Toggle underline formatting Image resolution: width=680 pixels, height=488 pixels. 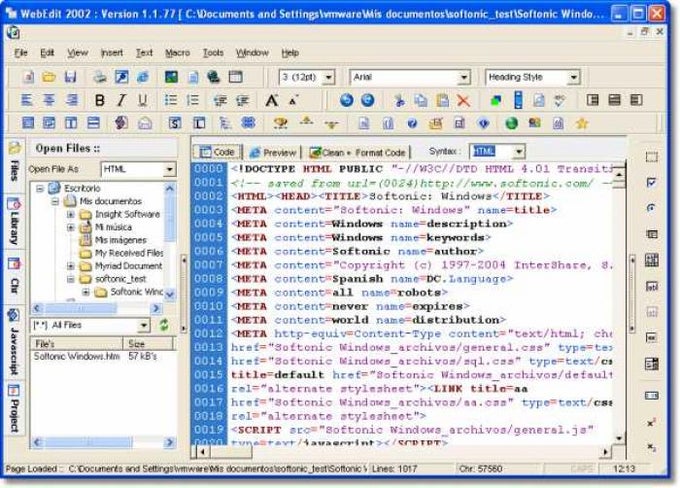coord(142,100)
